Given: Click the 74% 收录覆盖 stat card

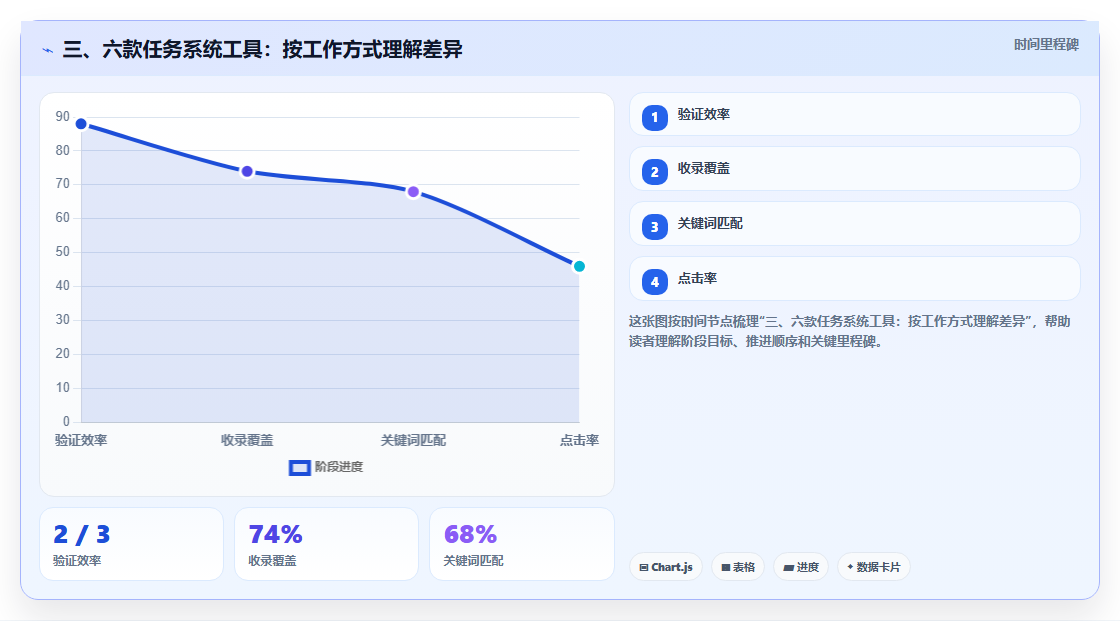Looking at the screenshot, I should [326, 545].
